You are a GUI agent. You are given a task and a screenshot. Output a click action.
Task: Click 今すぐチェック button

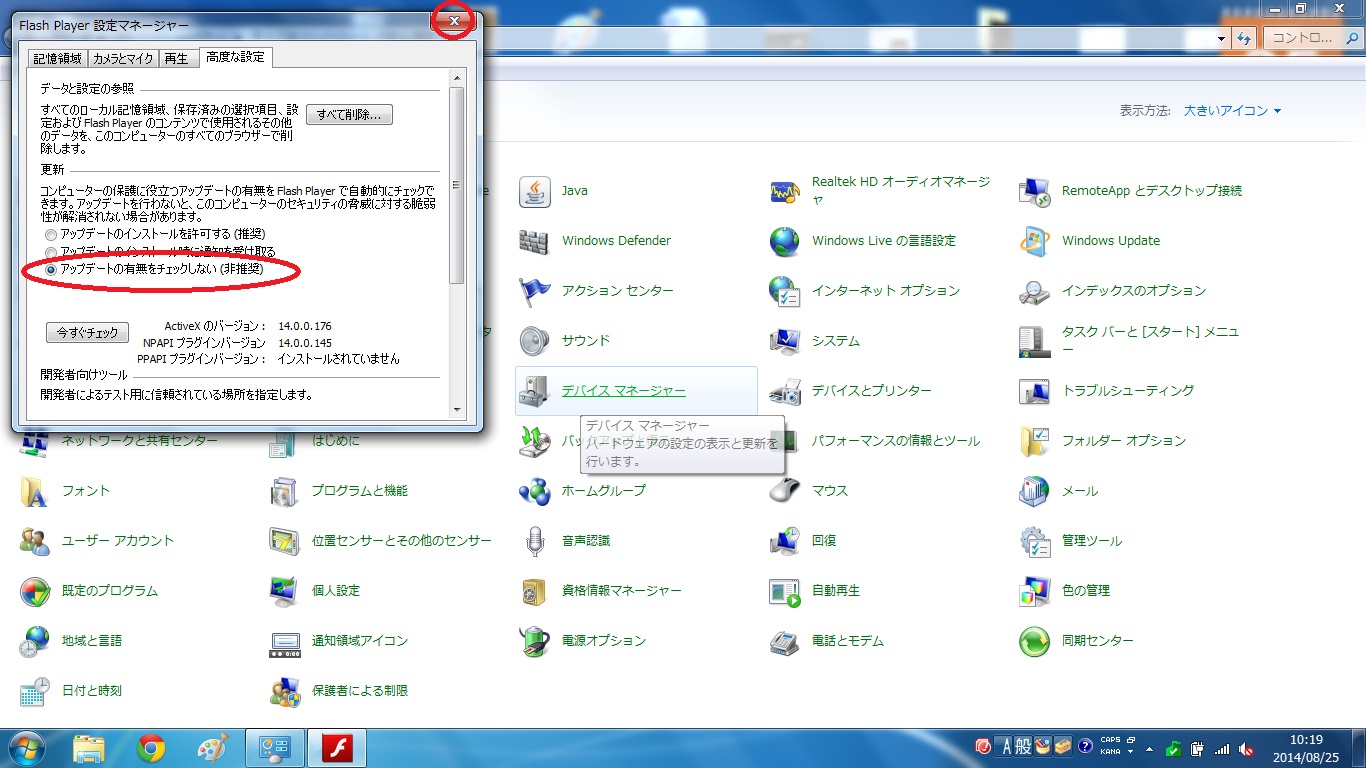click(88, 332)
